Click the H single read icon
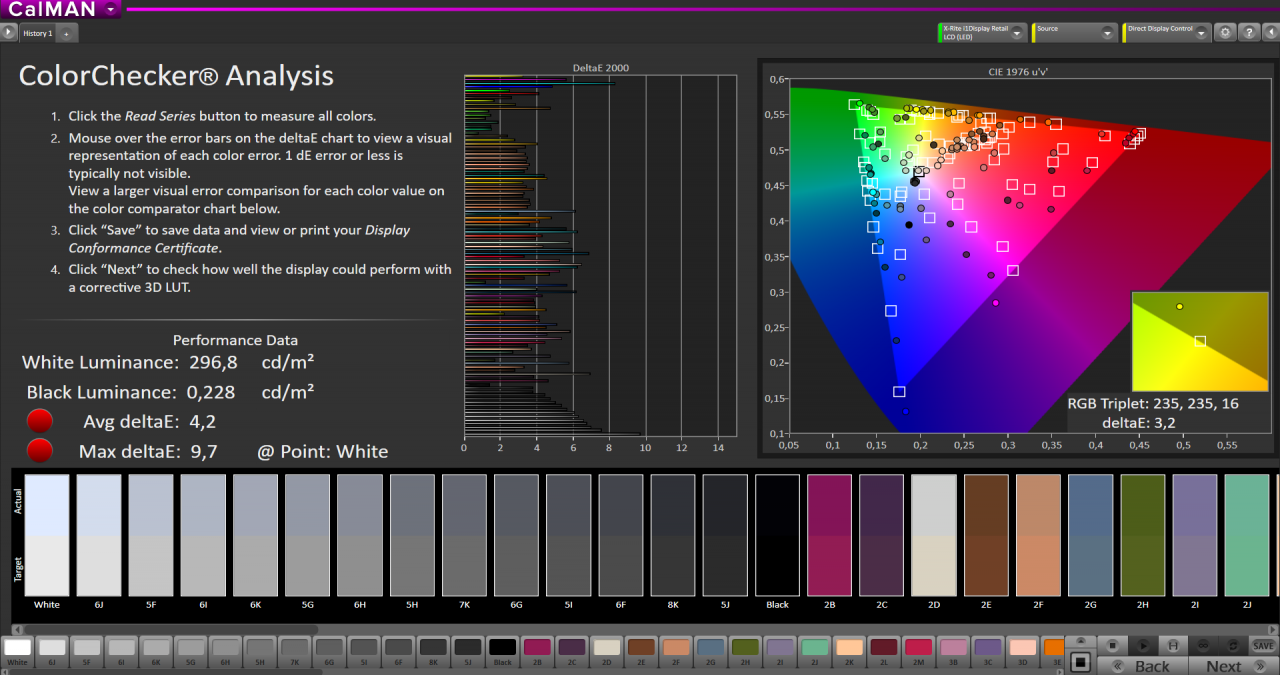The width and height of the screenshot is (1280, 675). click(x=1173, y=645)
